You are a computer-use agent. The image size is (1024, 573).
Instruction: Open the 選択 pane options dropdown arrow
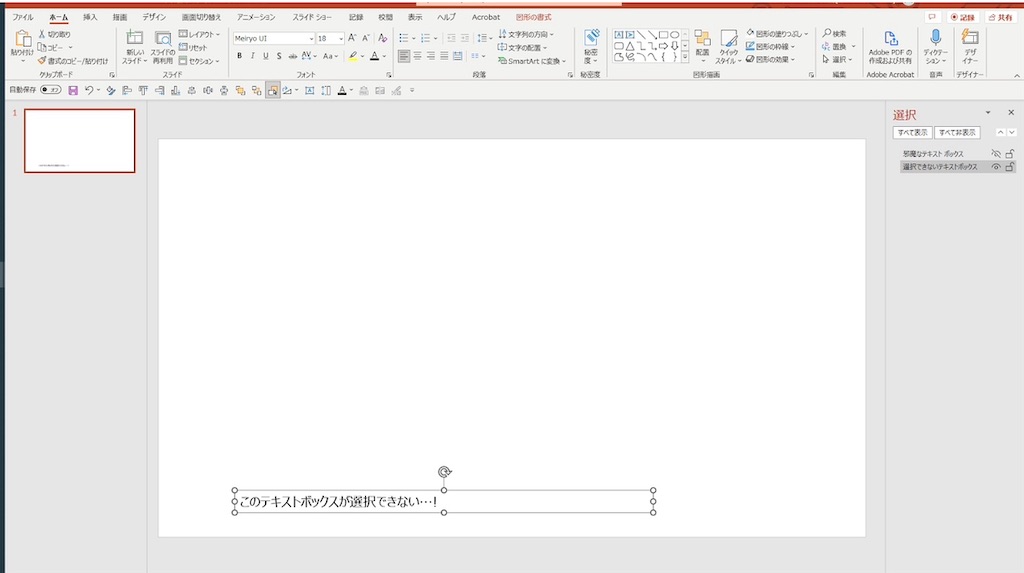point(987,113)
